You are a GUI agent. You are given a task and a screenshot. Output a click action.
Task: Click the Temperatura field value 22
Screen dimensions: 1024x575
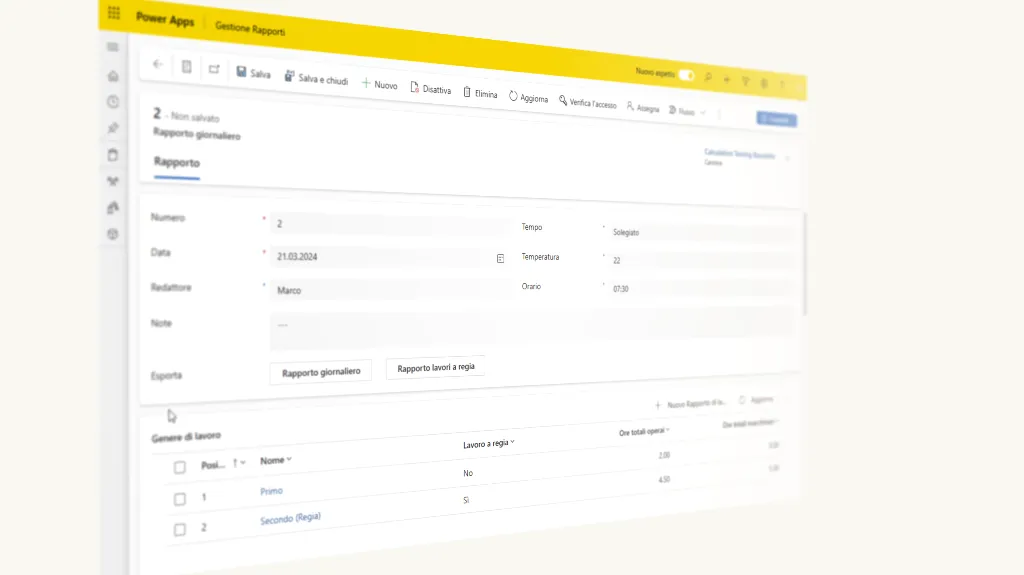702,260
